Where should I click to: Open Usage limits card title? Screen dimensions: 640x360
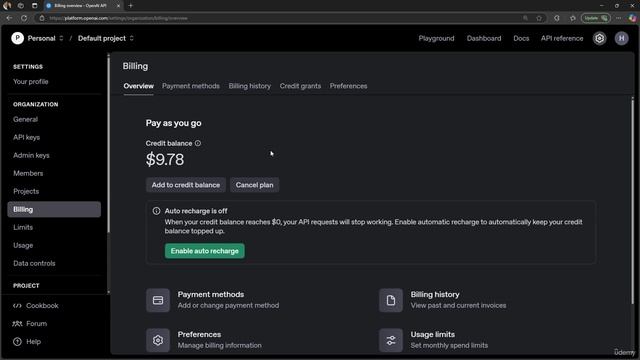tap(433, 335)
